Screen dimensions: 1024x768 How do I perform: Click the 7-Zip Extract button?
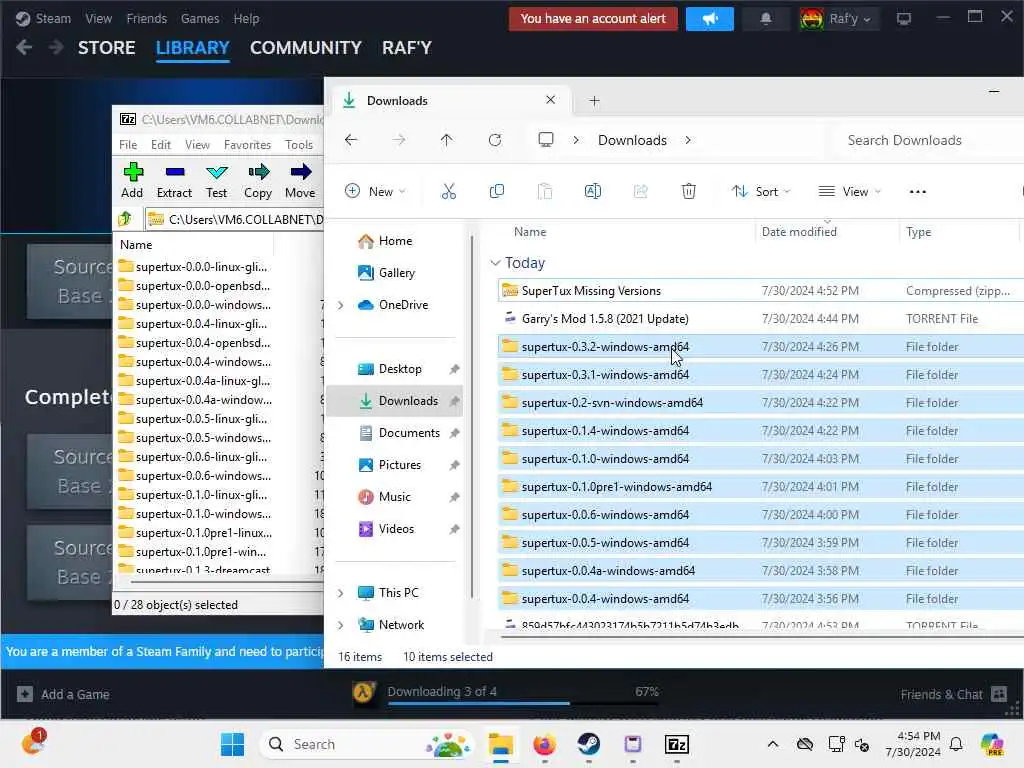(174, 180)
